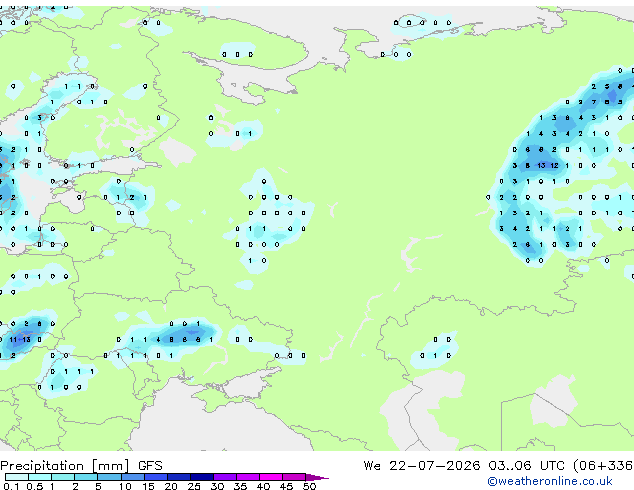Select the 20–25 mm legend swatch
The width and height of the screenshot is (634, 490).
(x=179, y=477)
